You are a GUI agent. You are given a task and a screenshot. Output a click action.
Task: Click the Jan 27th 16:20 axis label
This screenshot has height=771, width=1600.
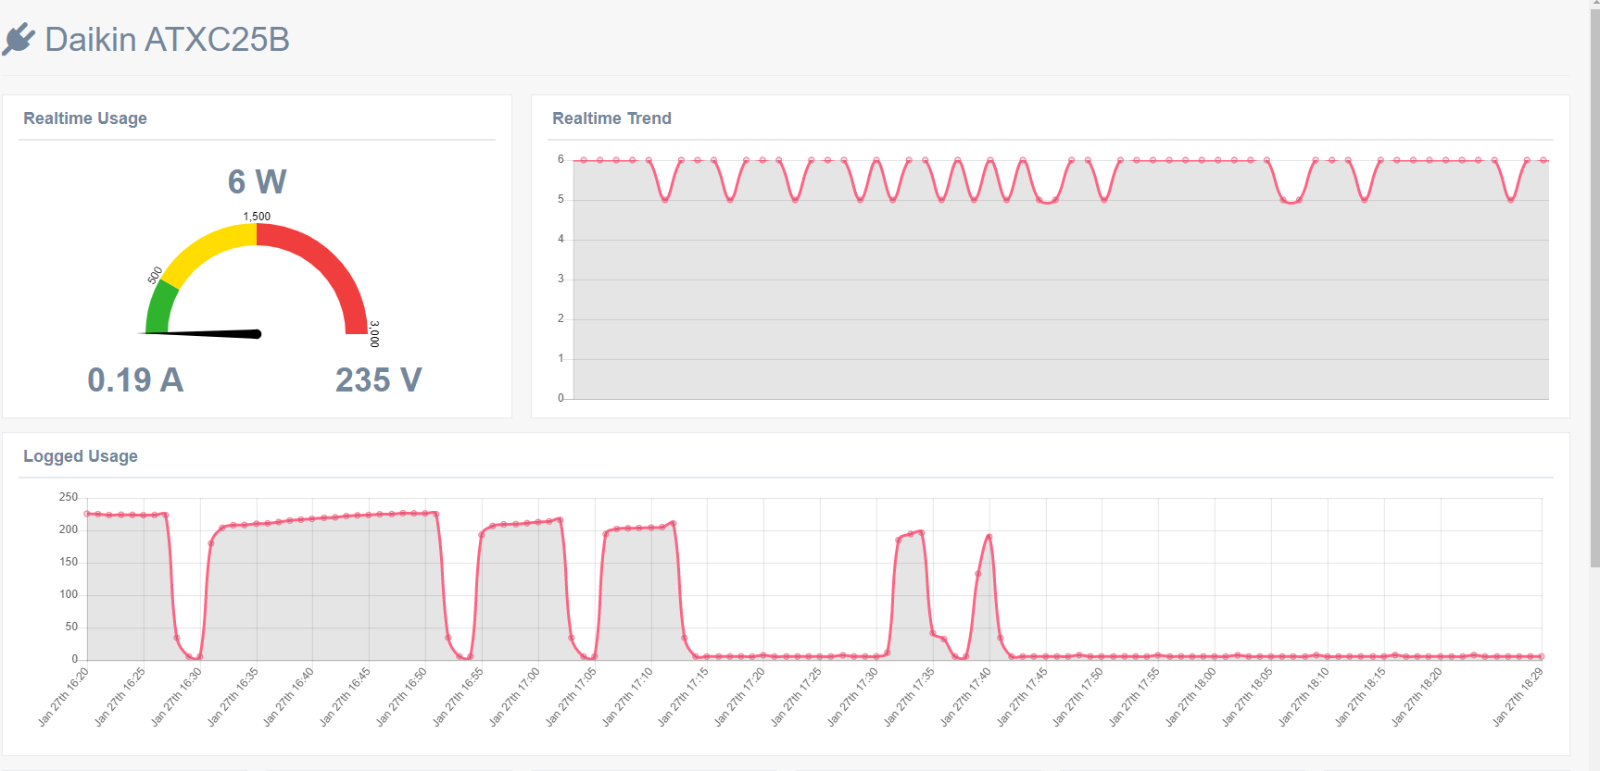pyautogui.click(x=63, y=696)
